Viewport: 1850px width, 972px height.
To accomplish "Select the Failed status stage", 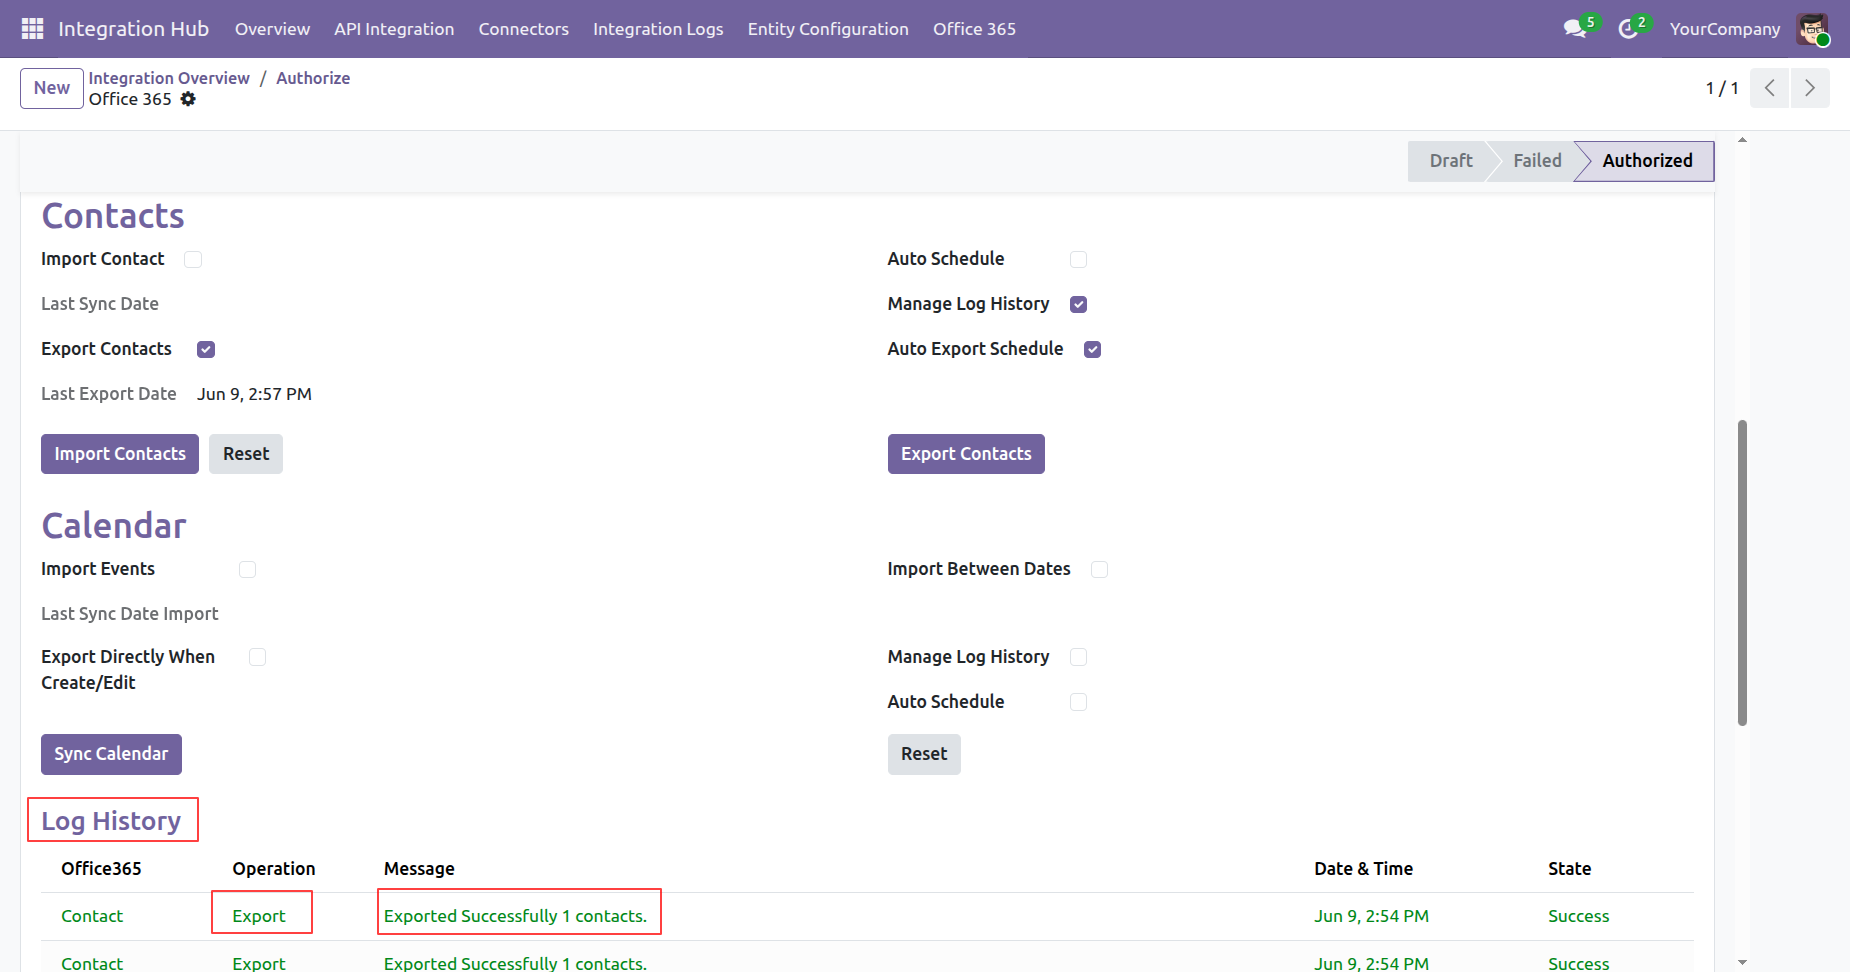I will click(1537, 161).
